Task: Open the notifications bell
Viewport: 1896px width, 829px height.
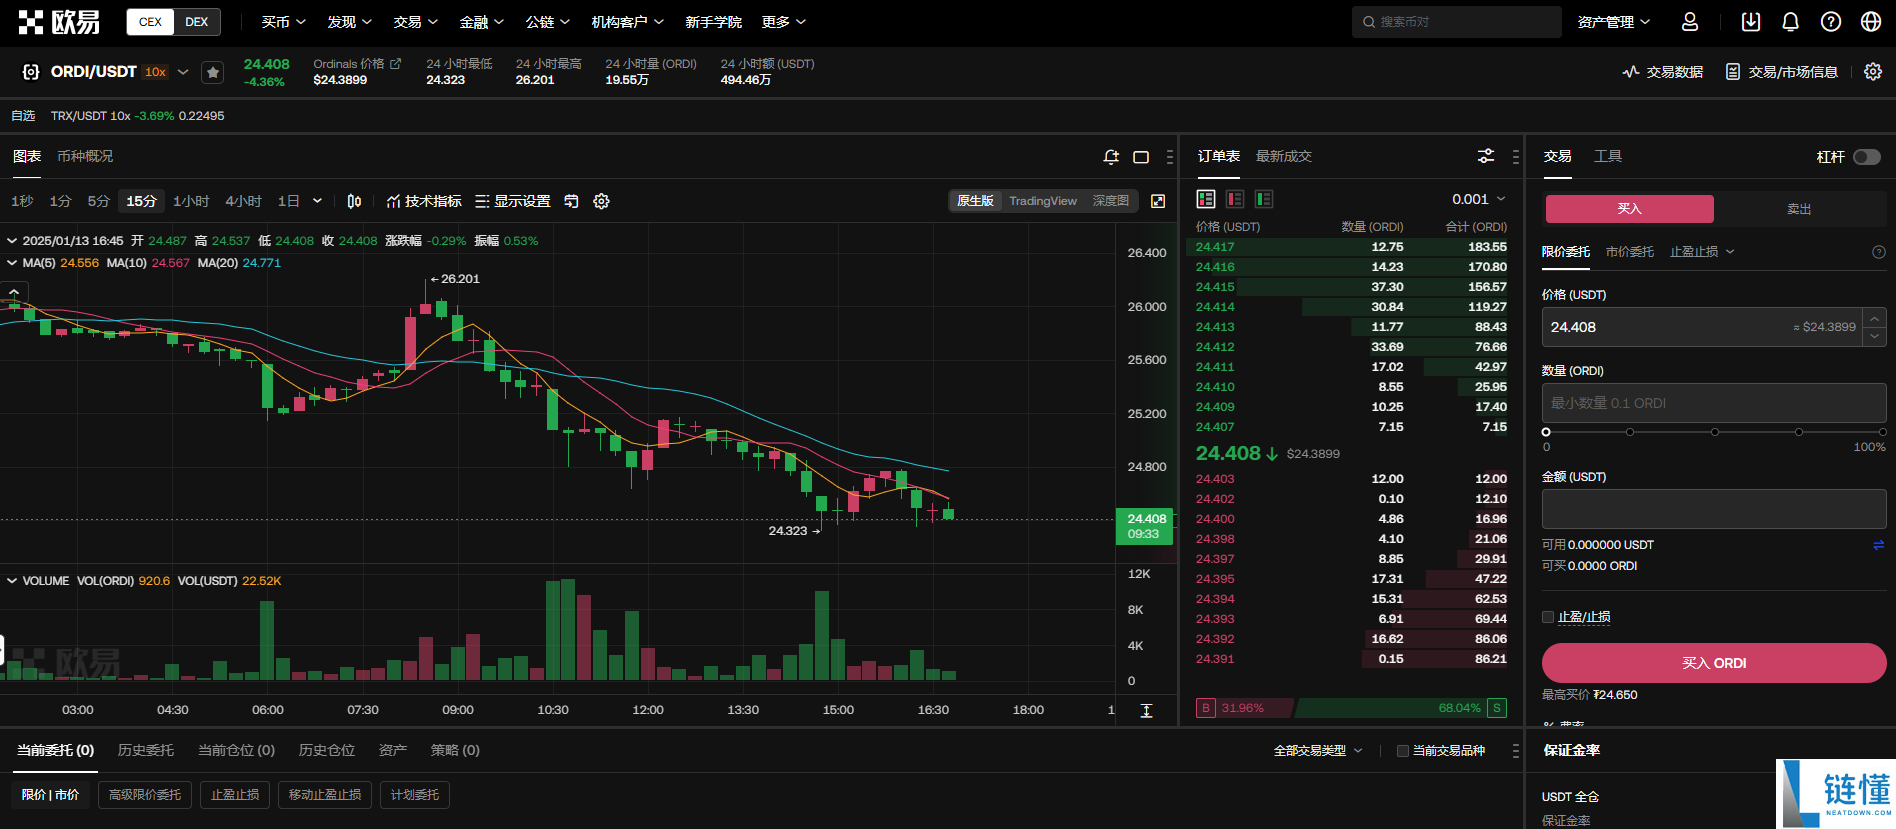Action: [1790, 22]
